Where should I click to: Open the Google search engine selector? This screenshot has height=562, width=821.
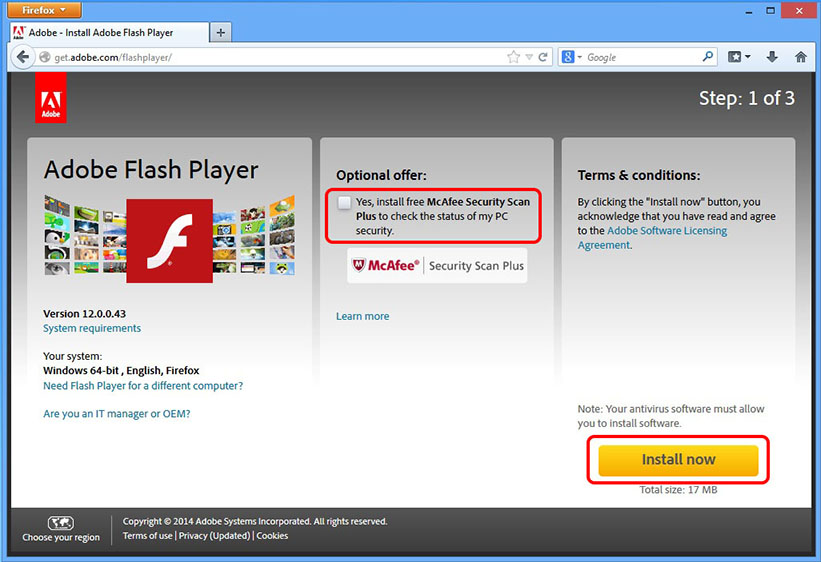[572, 57]
